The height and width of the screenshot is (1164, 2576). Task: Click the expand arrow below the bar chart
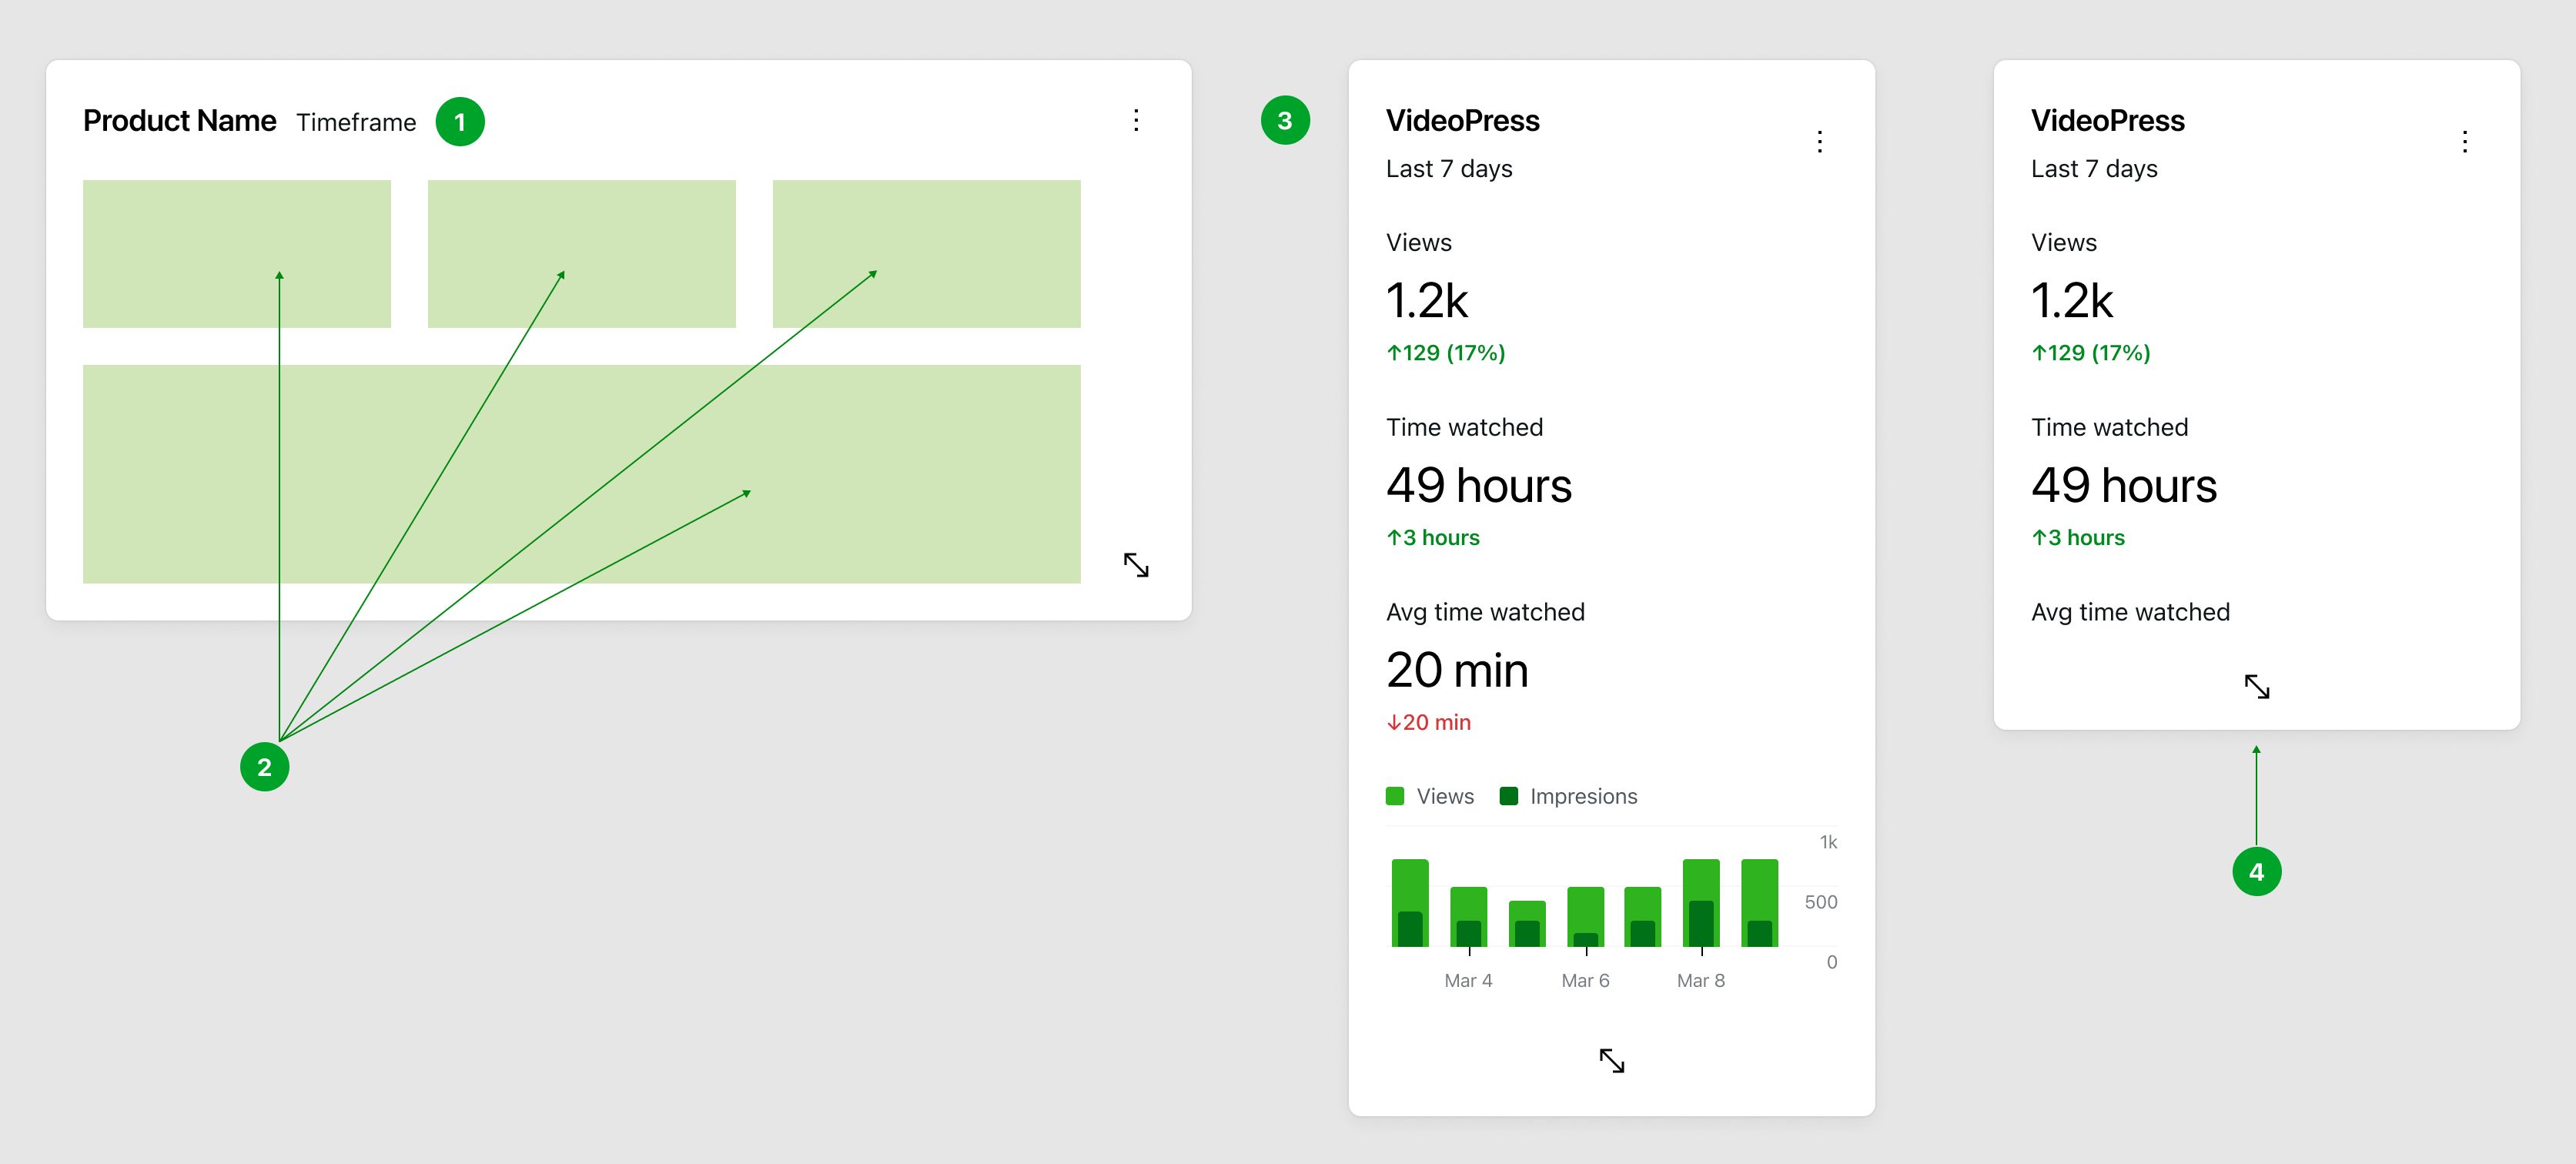tap(1612, 1060)
